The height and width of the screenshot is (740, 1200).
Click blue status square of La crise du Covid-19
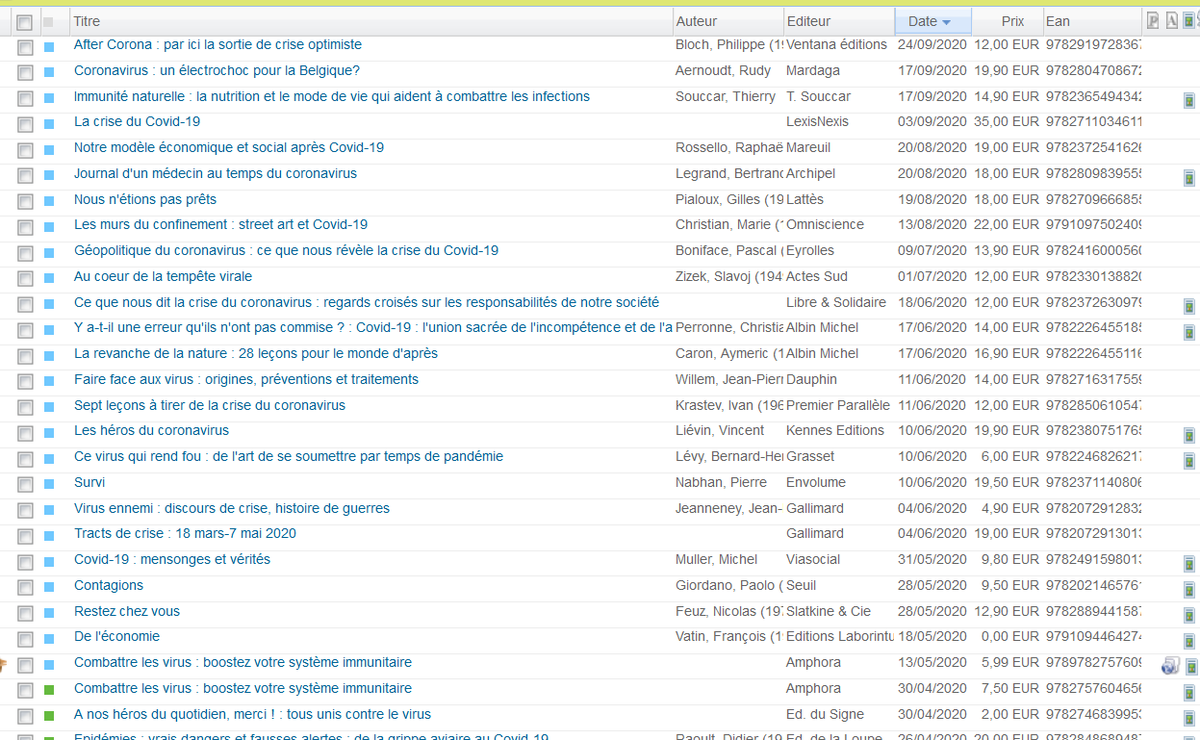49,124
